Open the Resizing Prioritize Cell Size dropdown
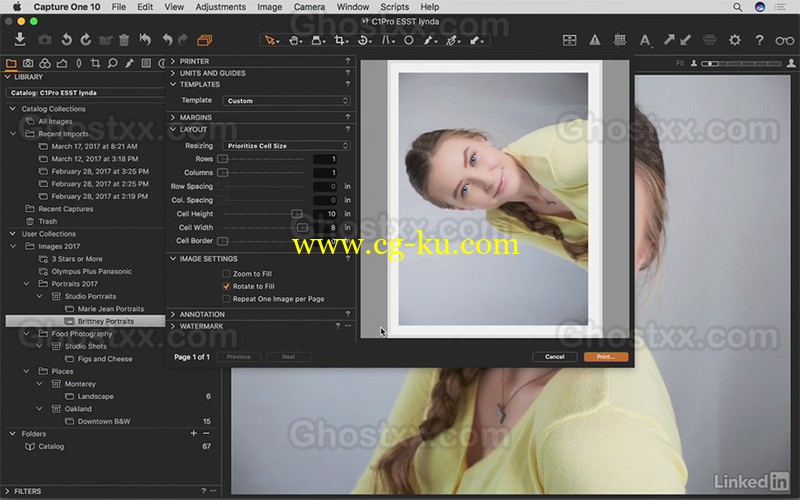This screenshot has height=500, width=800. (x=286, y=145)
